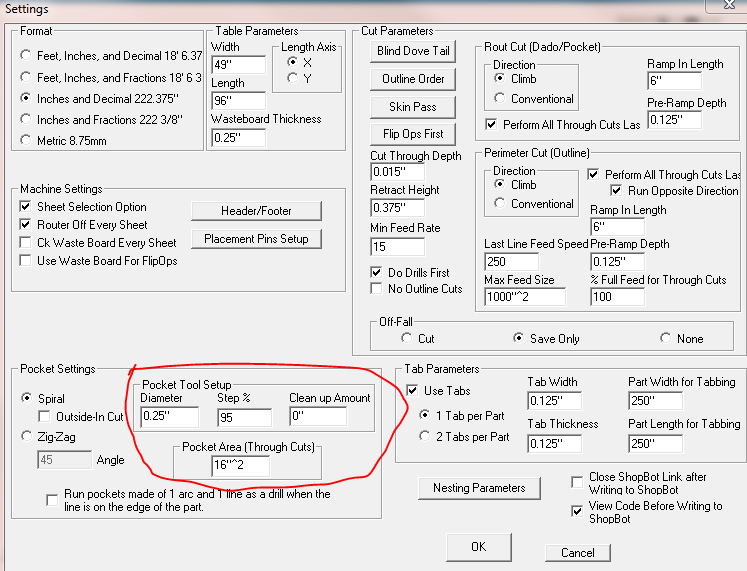Open Placement Pins Setup
This screenshot has width=747, height=571.
(x=256, y=239)
